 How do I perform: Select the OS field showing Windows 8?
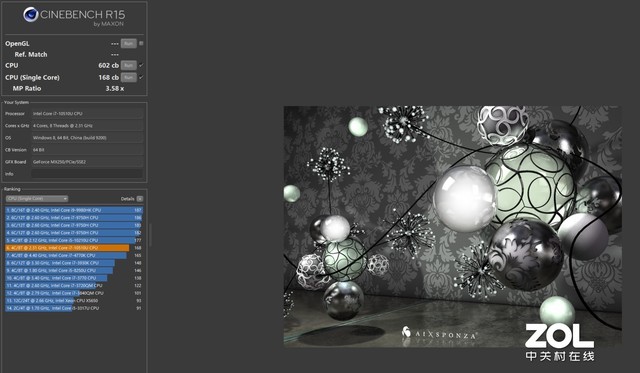tap(87, 138)
